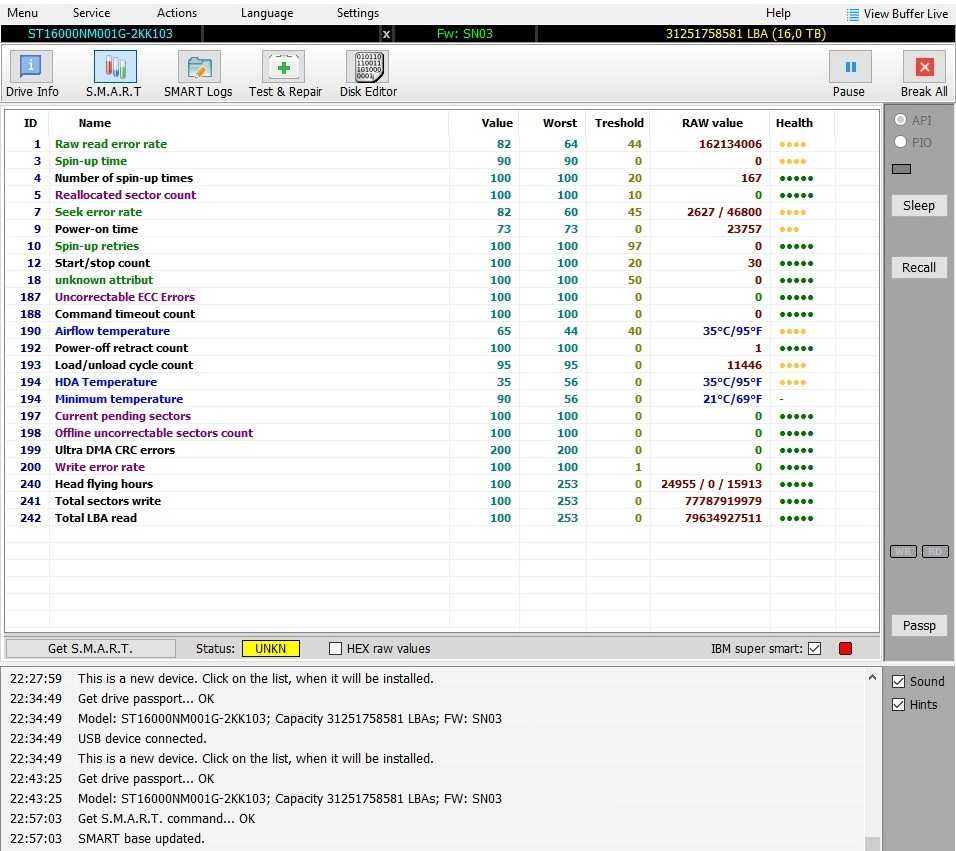
Task: Select Minimum temperature row
Action: click(442, 399)
